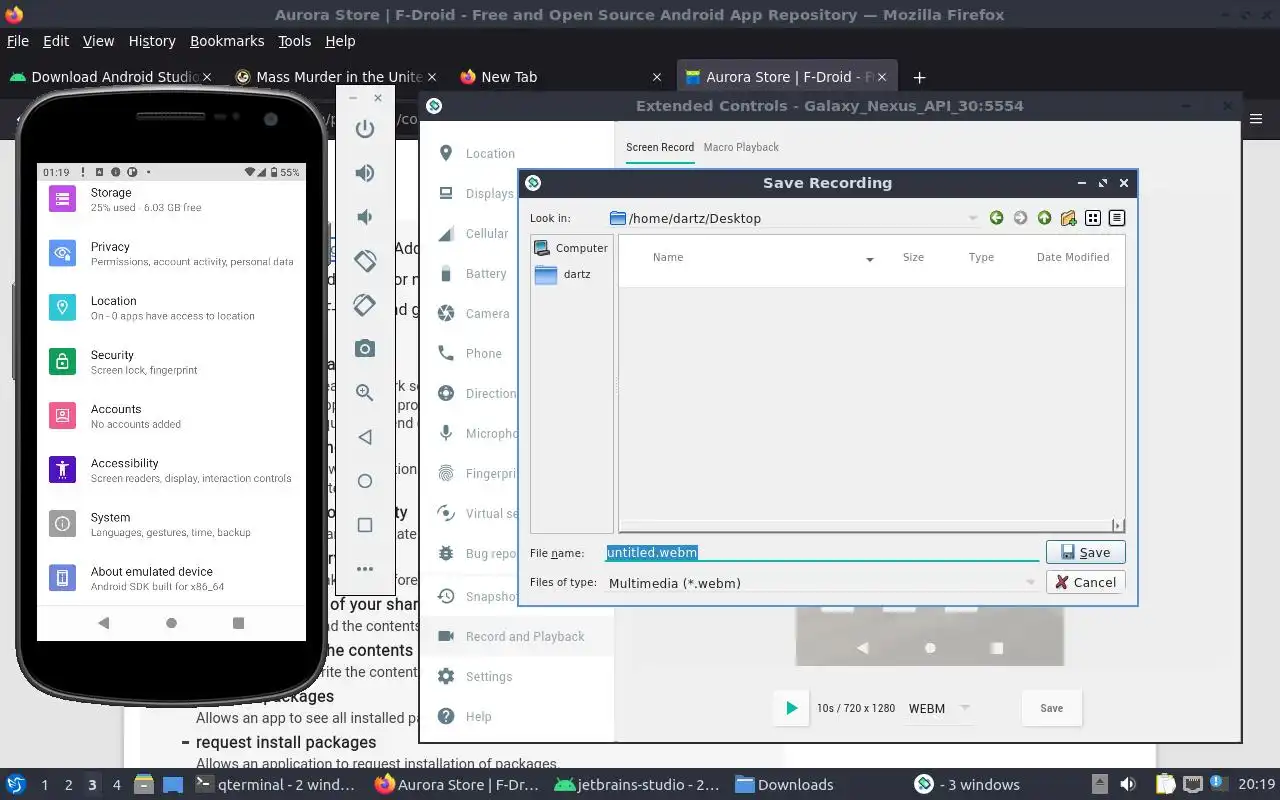
Task: Click Save button in Extended Controls
Action: (x=1052, y=708)
